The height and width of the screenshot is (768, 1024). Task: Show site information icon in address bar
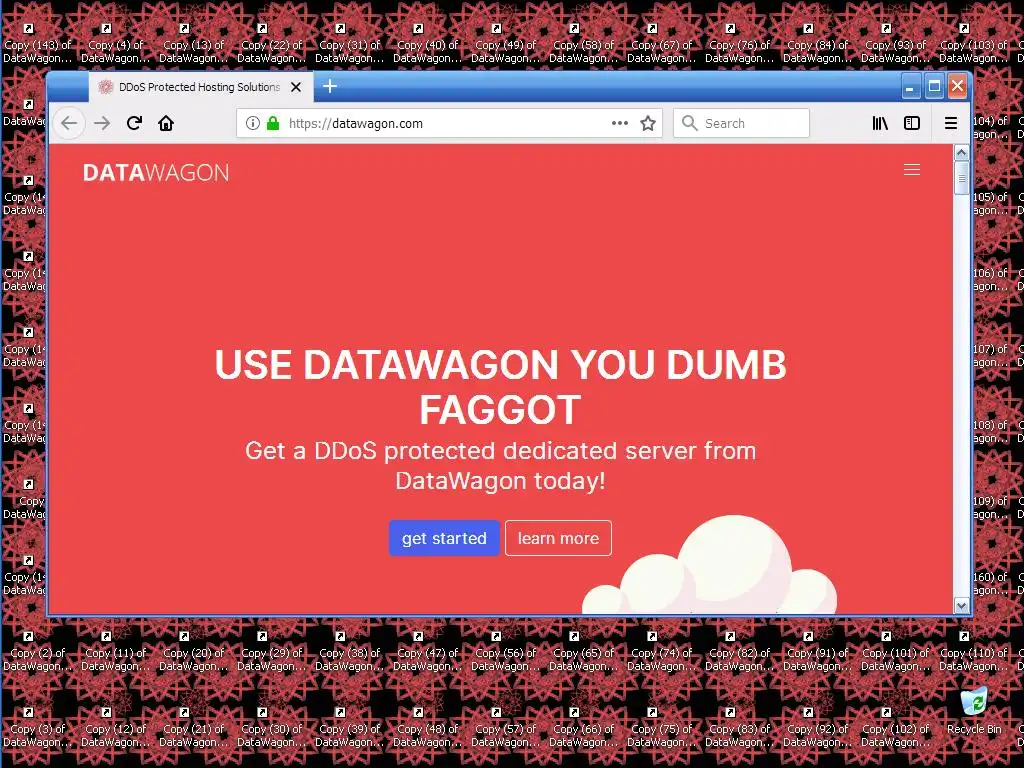tap(253, 123)
